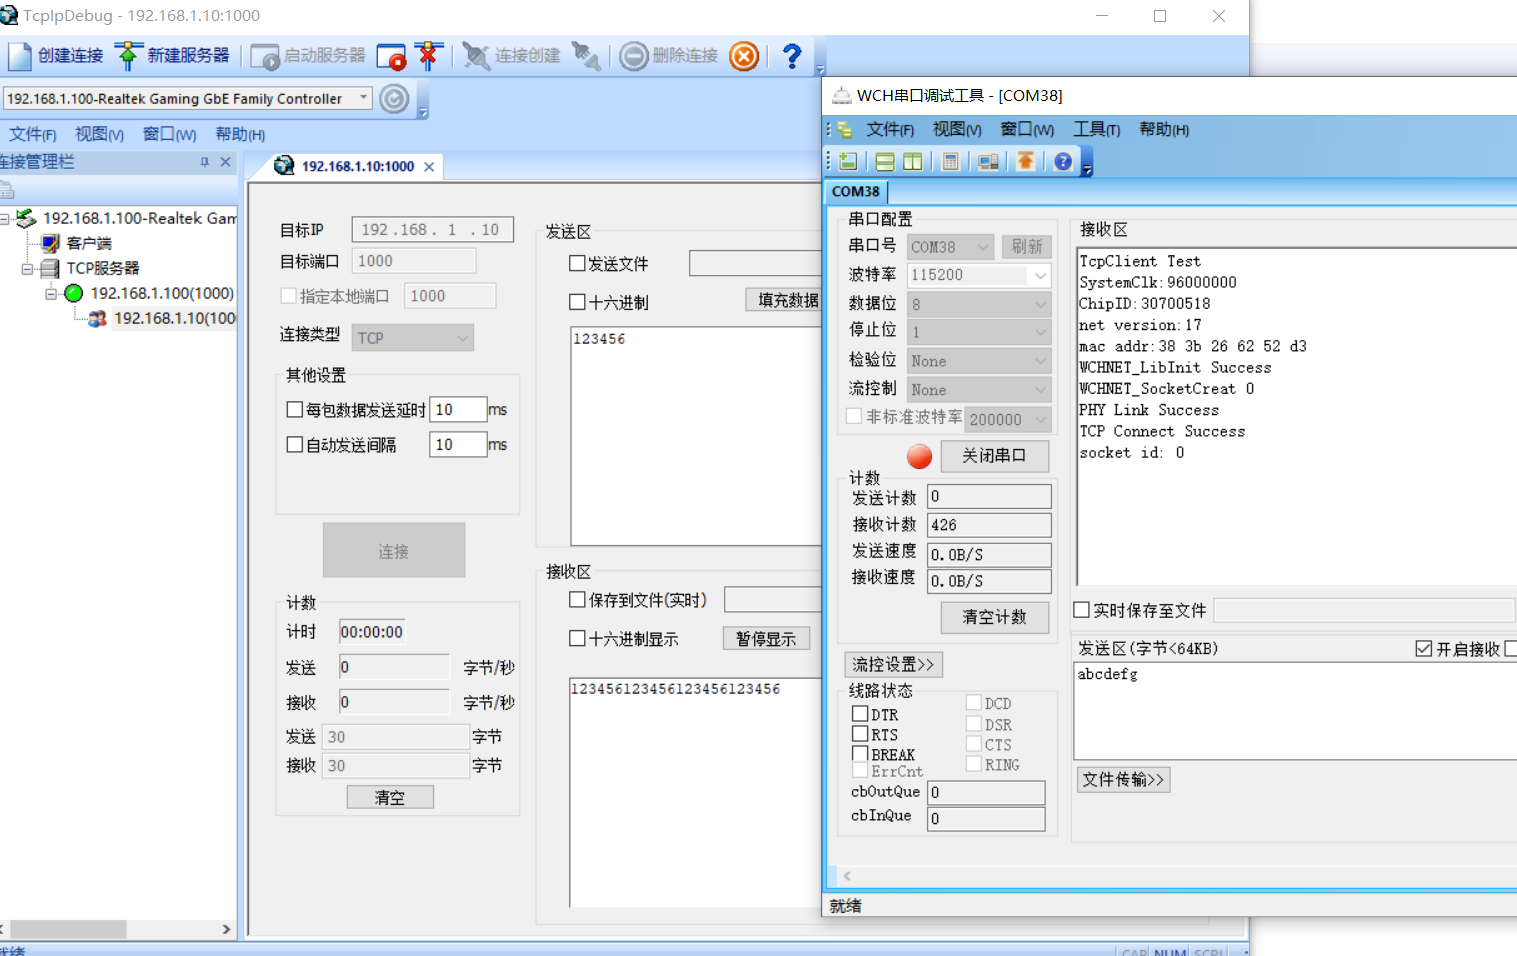
Task: Click the new serial window icon in WCH toolbar
Action: pyautogui.click(x=848, y=162)
